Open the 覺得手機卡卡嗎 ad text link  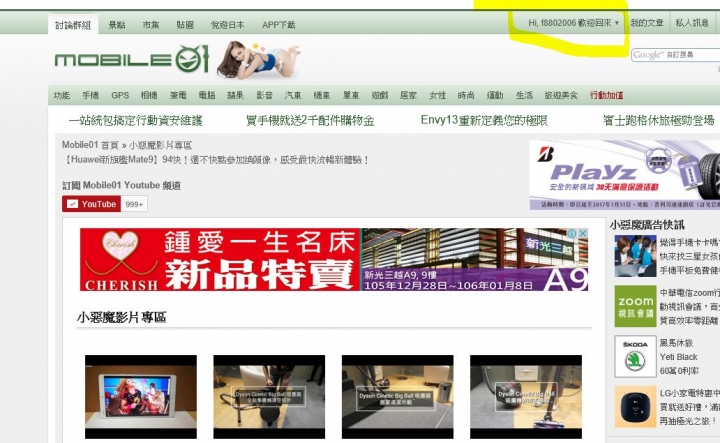690,256
